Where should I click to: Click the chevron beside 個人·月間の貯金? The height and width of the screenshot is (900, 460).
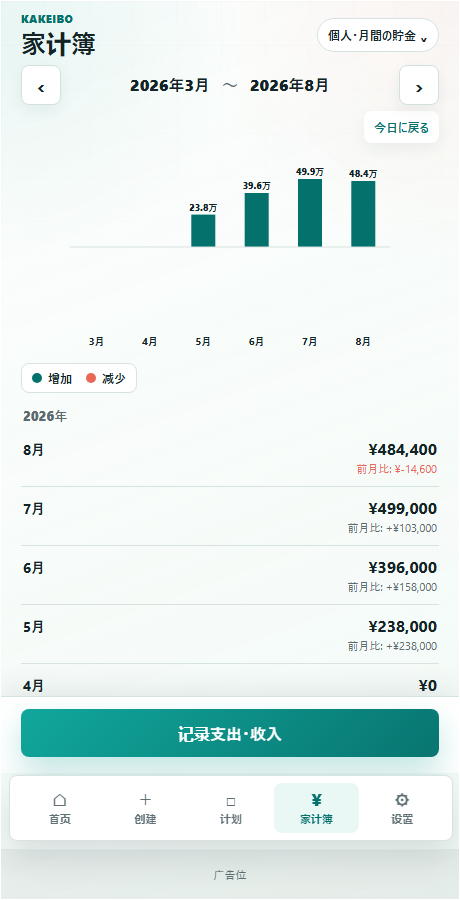(x=424, y=38)
